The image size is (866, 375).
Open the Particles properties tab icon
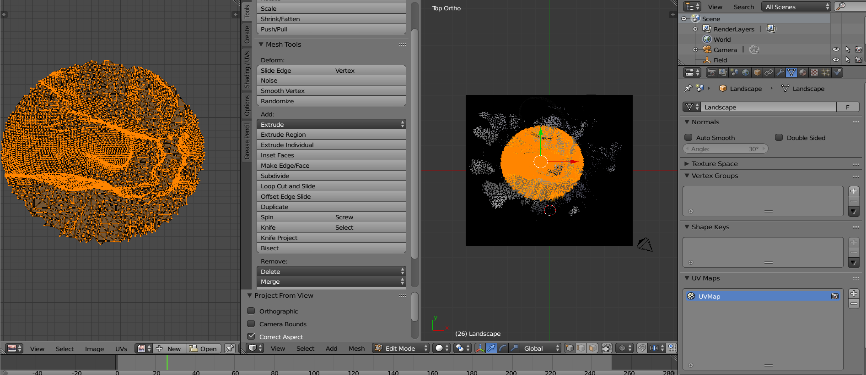(x=825, y=72)
